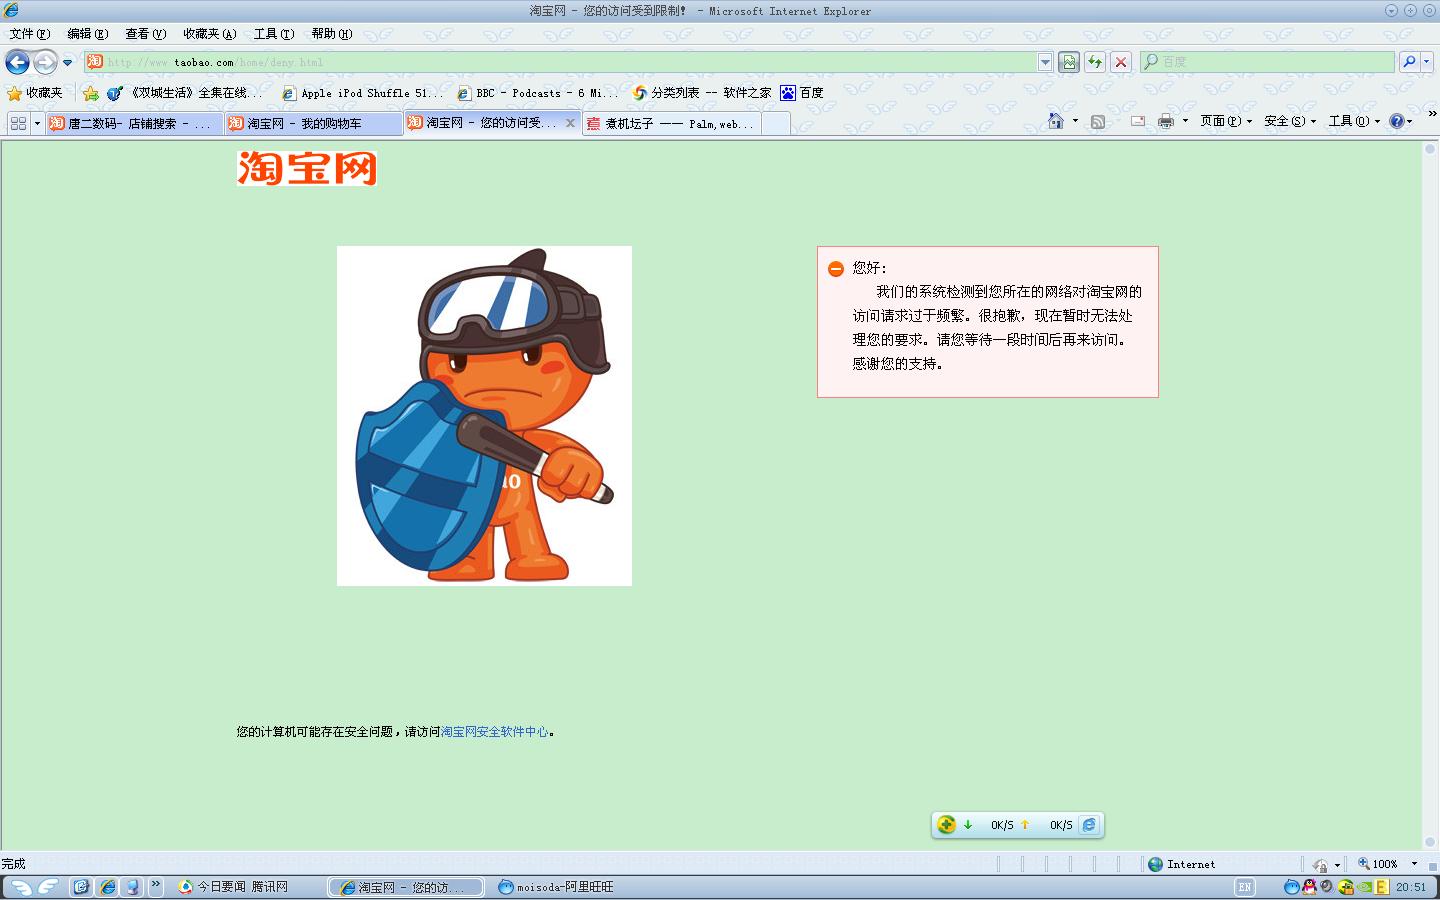Click the Start button with wings logo
1440x900 pixels.
point(33,887)
